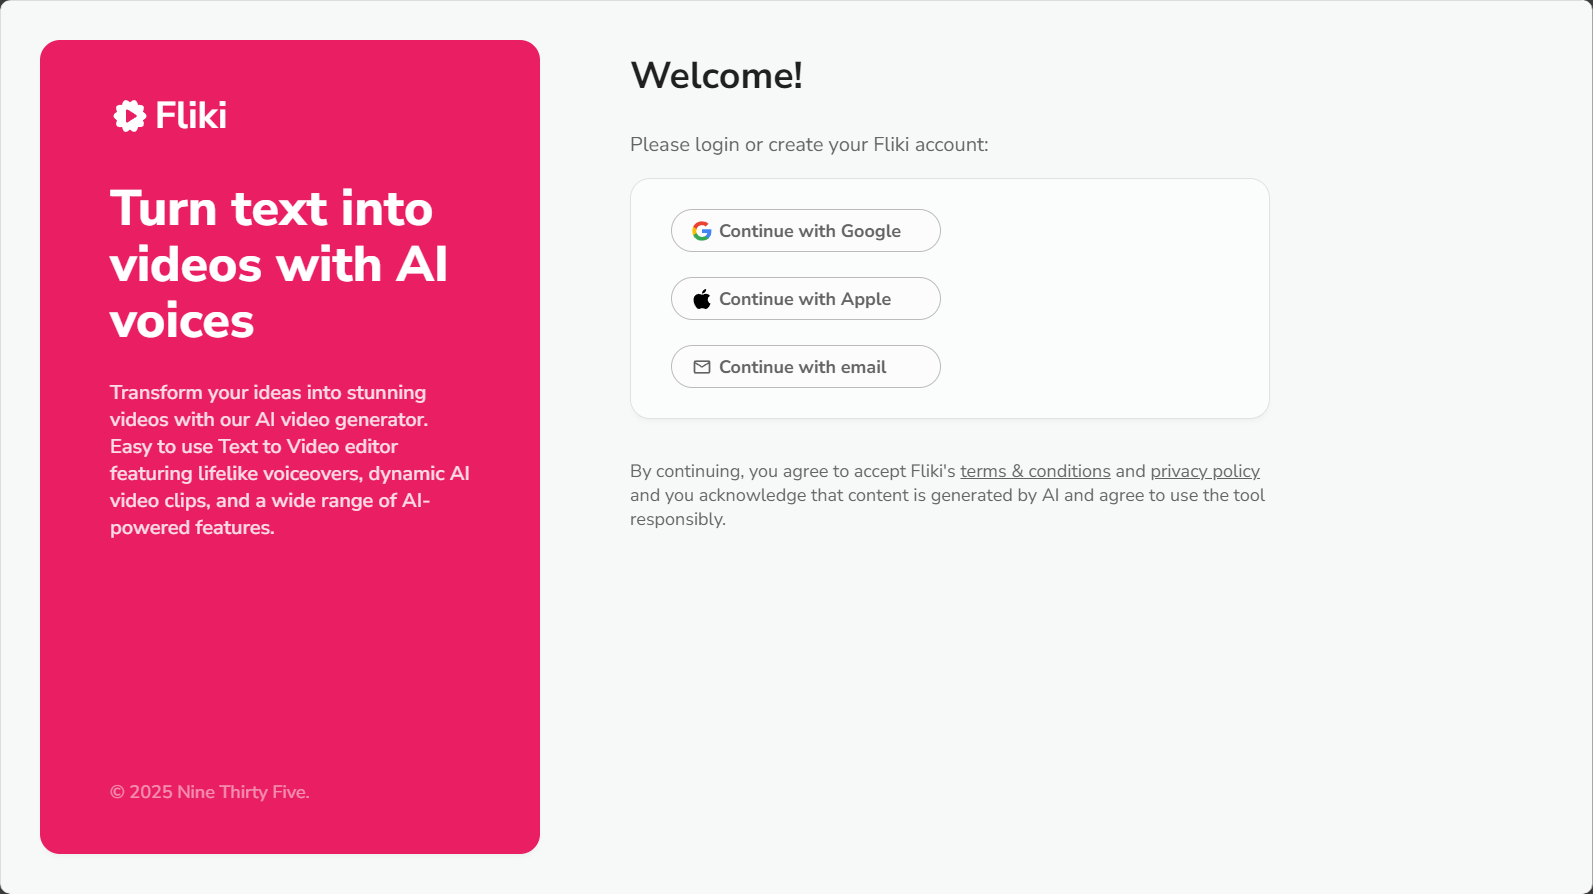Sign in using Continue with email

coord(806,367)
